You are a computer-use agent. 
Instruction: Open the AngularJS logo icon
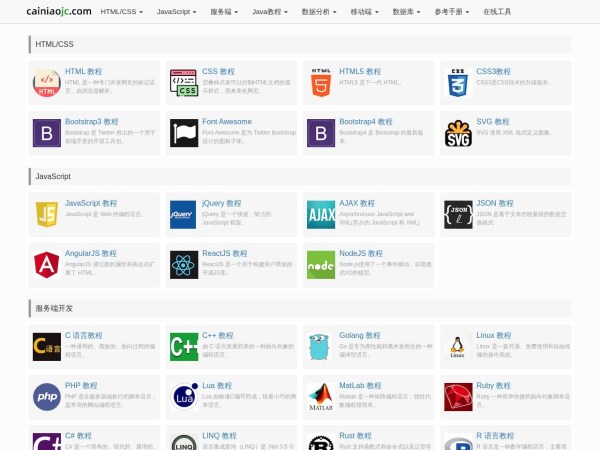pyautogui.click(x=46, y=265)
